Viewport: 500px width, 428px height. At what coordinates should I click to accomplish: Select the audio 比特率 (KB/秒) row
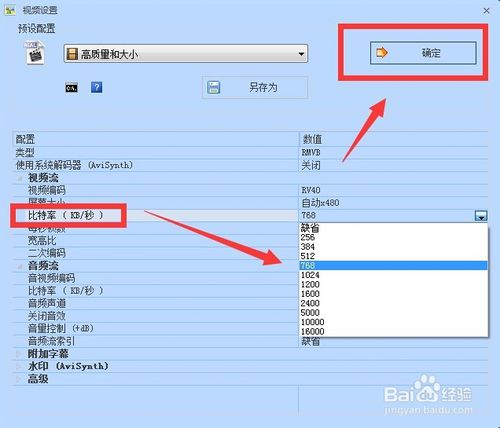click(155, 291)
